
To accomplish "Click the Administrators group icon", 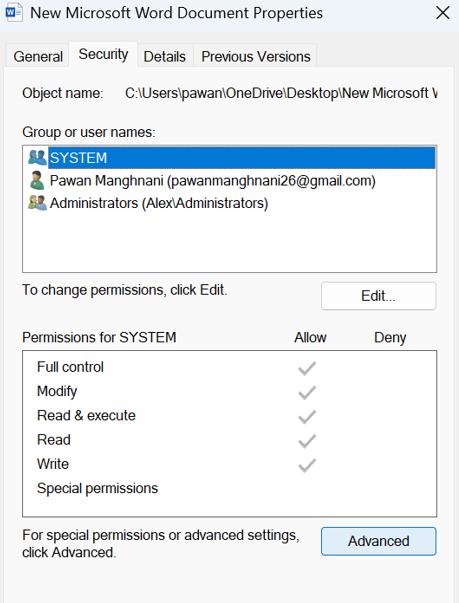I will [x=37, y=203].
